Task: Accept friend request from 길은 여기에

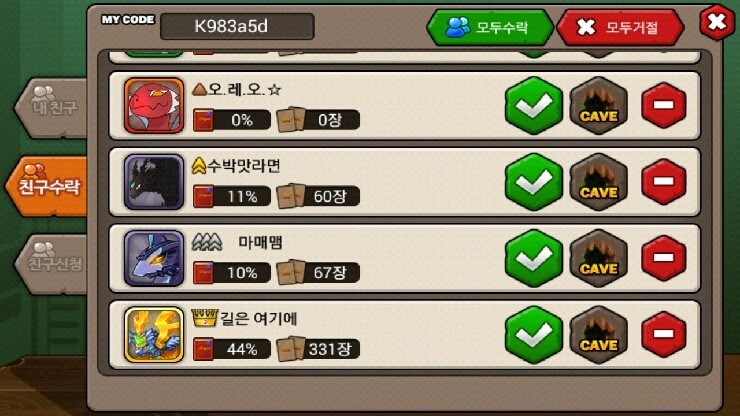Action: [534, 335]
